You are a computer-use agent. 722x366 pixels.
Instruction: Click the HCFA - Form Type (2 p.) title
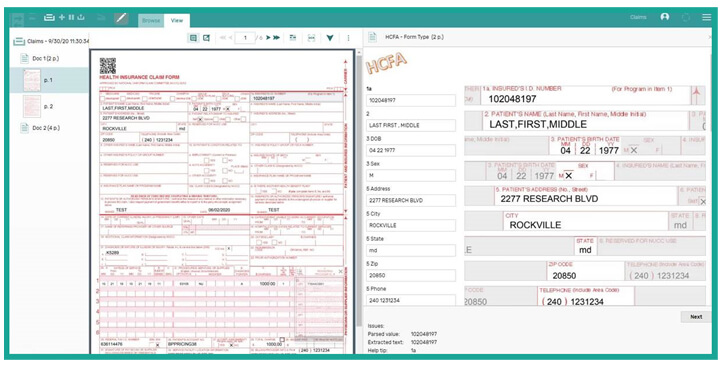414,37
